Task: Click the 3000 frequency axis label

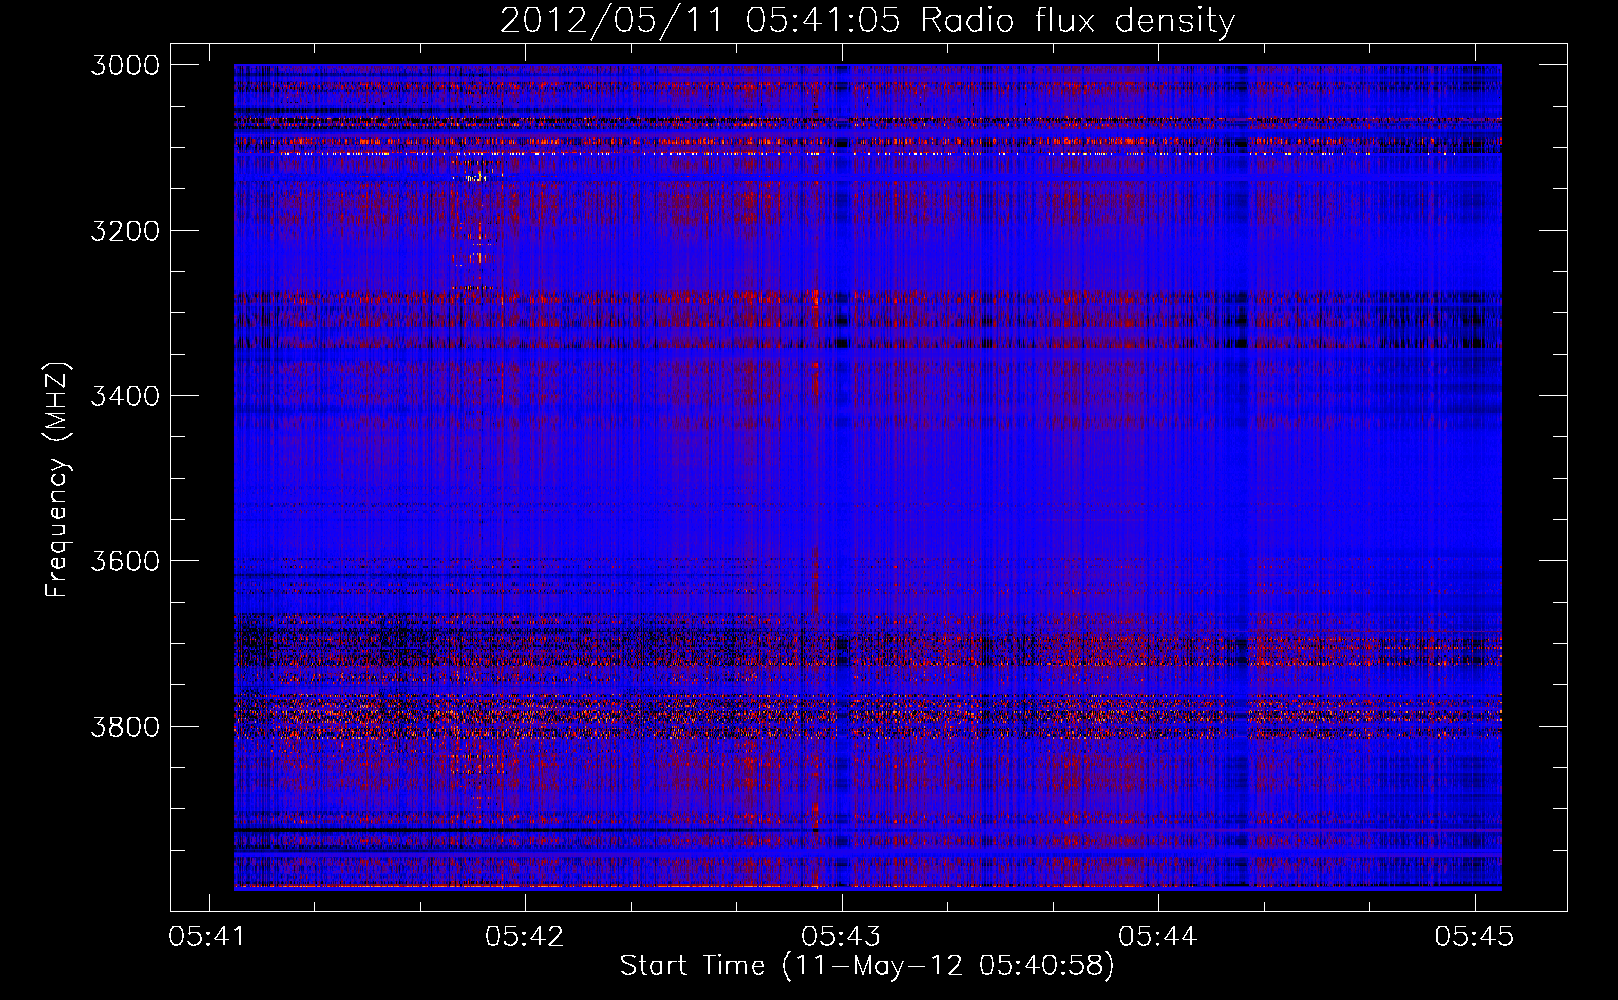Action: tap(125, 65)
